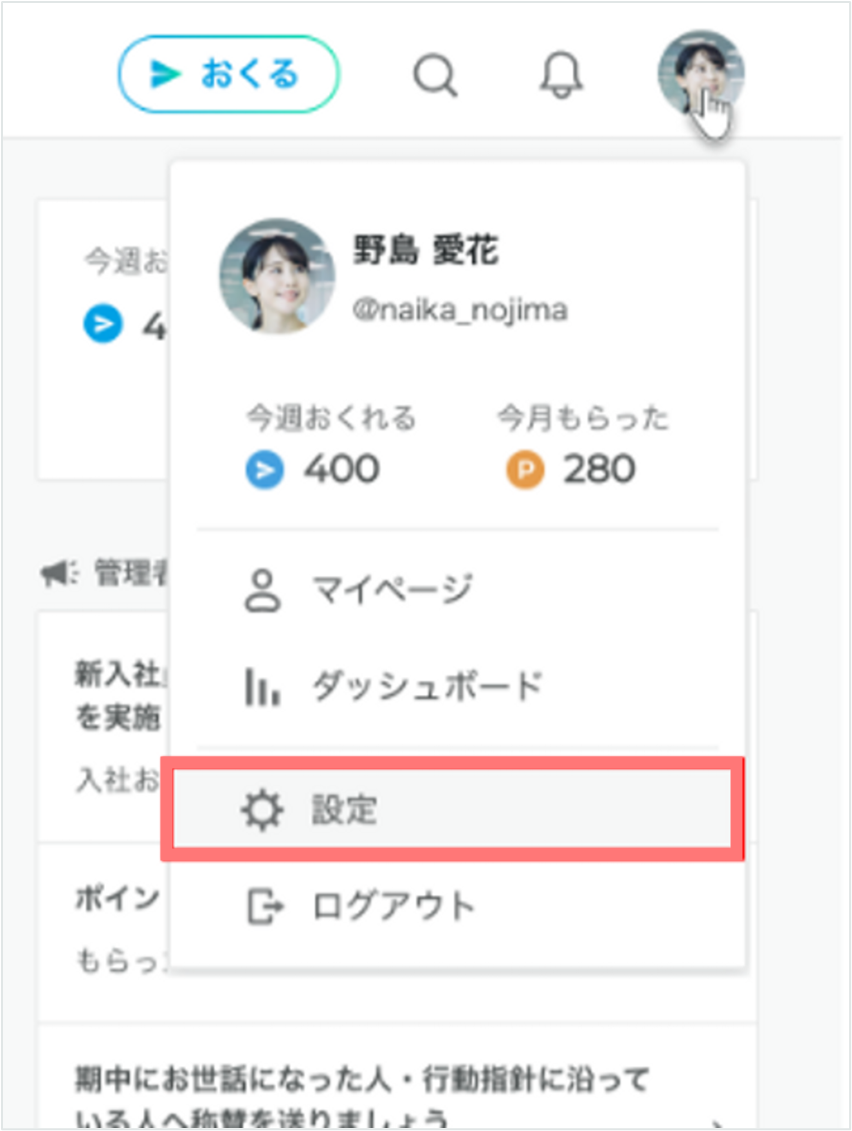This screenshot has height=1131, width=852.
Task: Click the @naika_nojima handle
Action: (x=460, y=309)
